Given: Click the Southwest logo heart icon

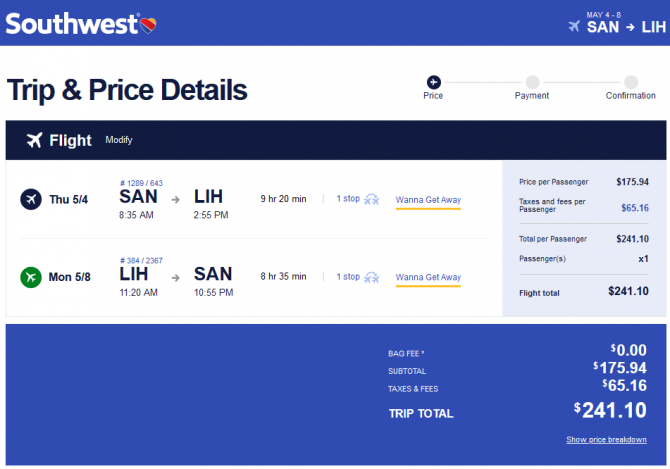Looking at the screenshot, I should point(148,26).
